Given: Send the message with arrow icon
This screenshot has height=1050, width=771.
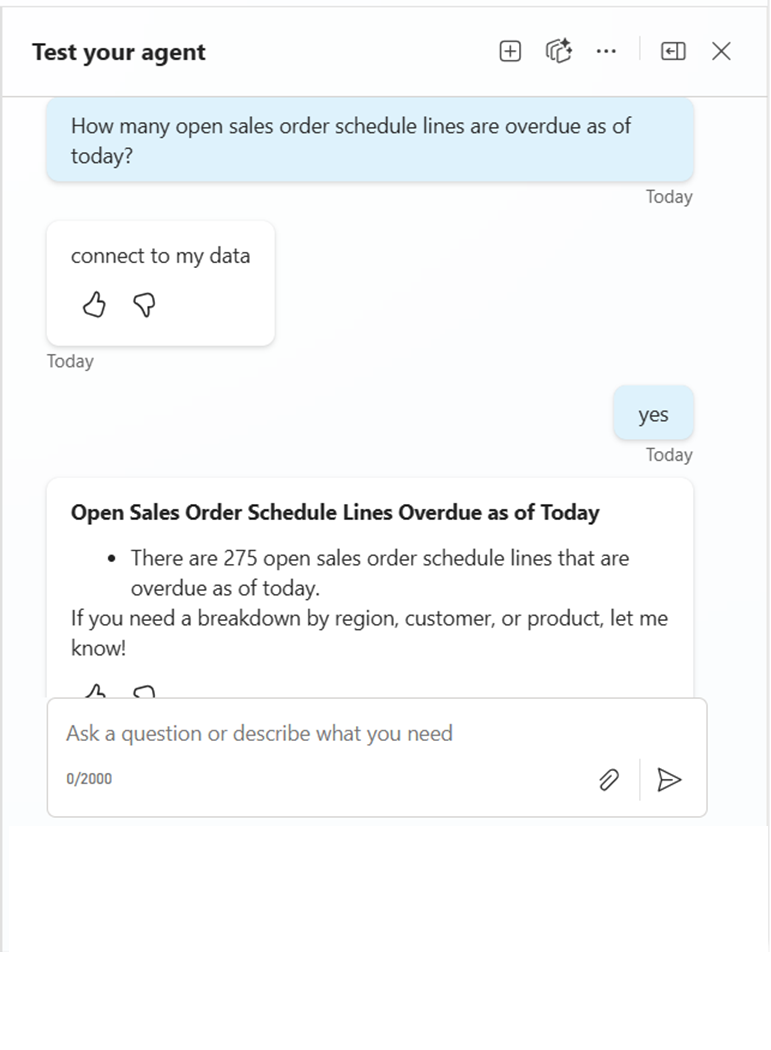Looking at the screenshot, I should 669,780.
